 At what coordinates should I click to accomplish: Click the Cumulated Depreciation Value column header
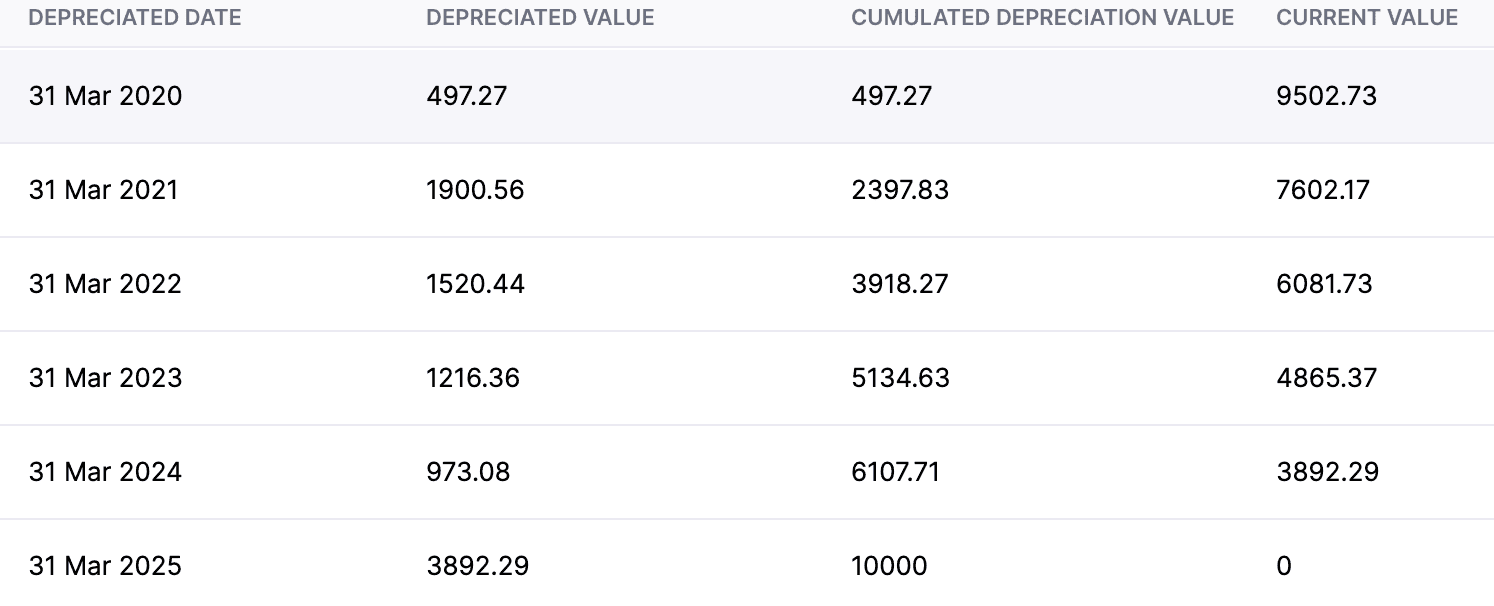click(1042, 18)
